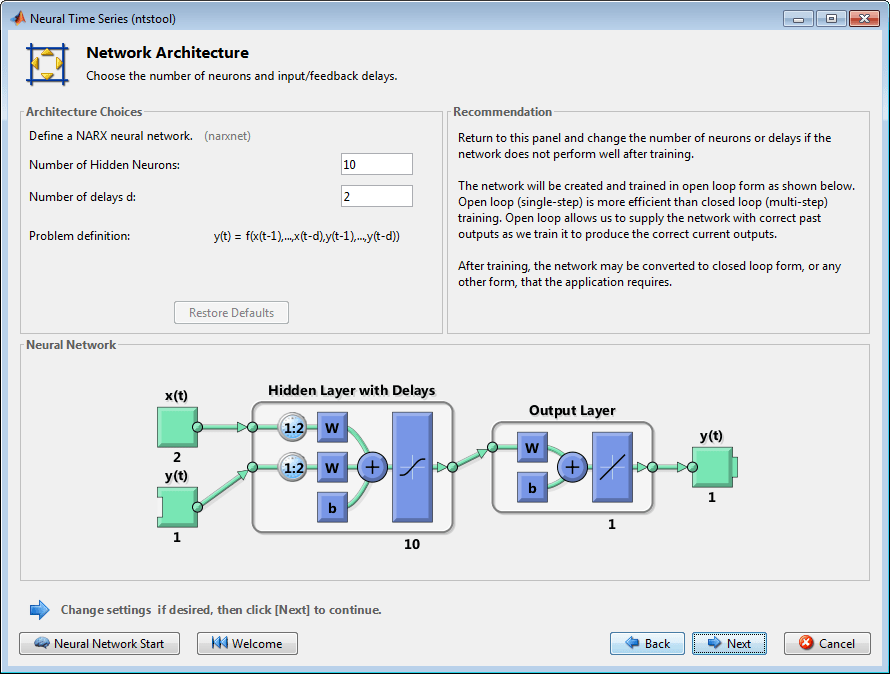Click the Number of delays d field
Image resolution: width=890 pixels, height=674 pixels.
[x=377, y=196]
